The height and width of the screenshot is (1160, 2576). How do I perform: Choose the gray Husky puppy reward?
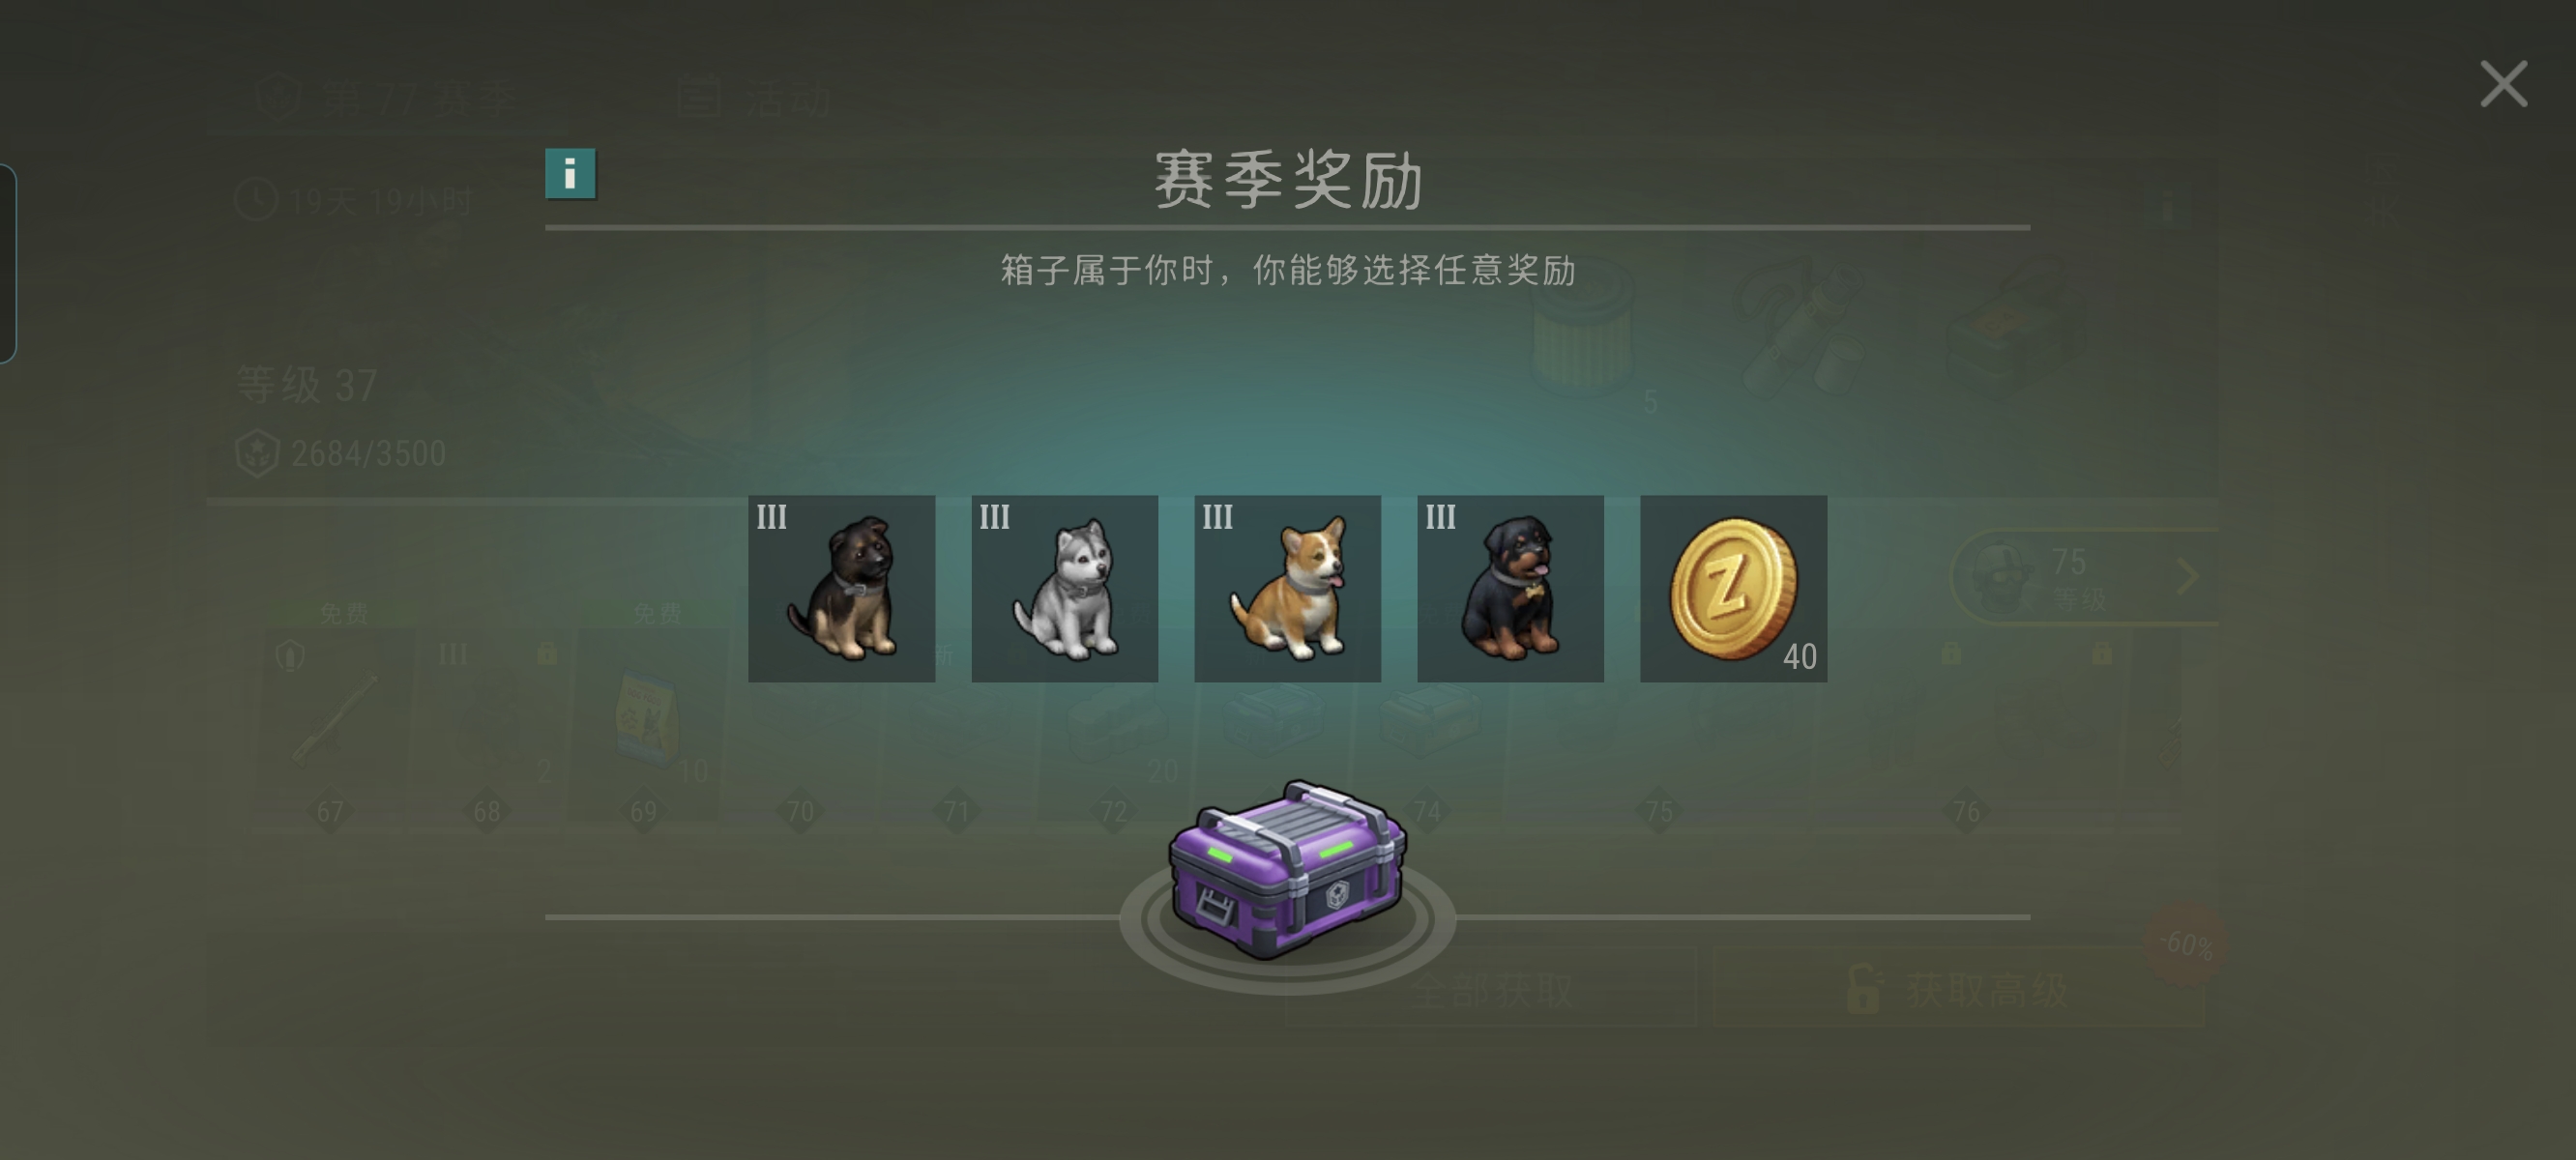click(1065, 588)
